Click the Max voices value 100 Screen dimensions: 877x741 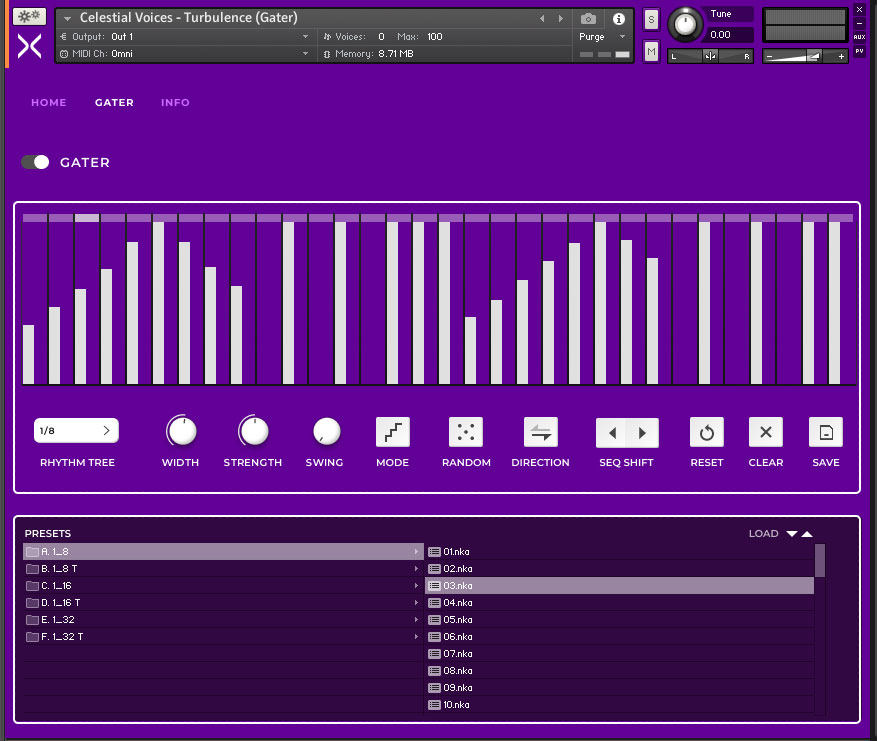[x=435, y=37]
